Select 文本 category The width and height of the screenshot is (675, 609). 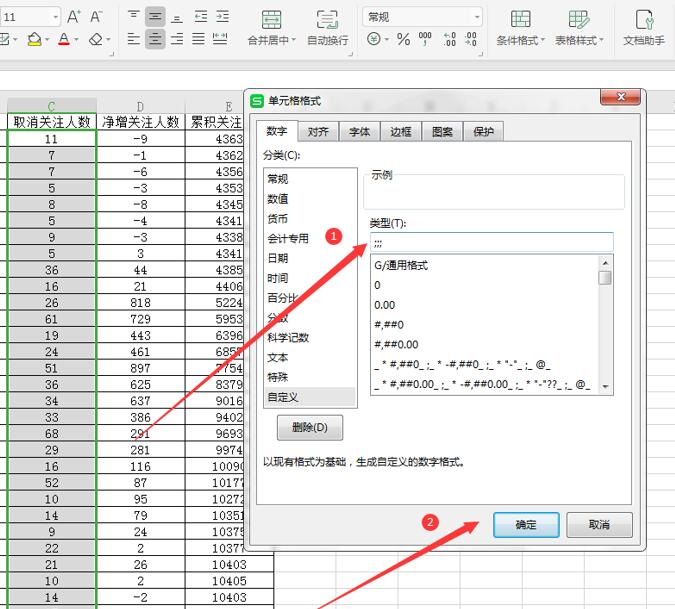click(x=310, y=357)
